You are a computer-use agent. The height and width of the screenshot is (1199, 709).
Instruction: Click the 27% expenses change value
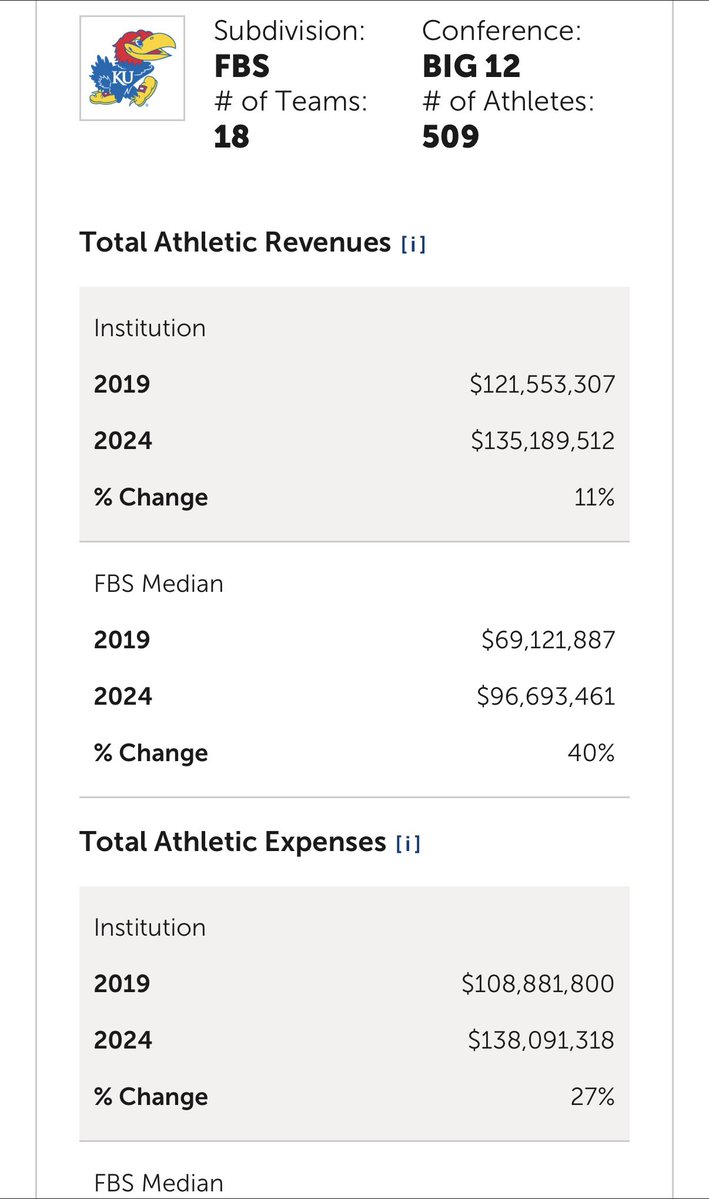(593, 1097)
